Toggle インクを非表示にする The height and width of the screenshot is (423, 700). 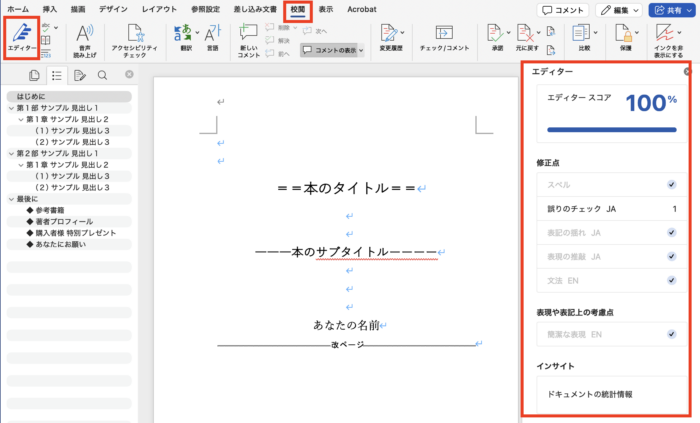click(668, 41)
